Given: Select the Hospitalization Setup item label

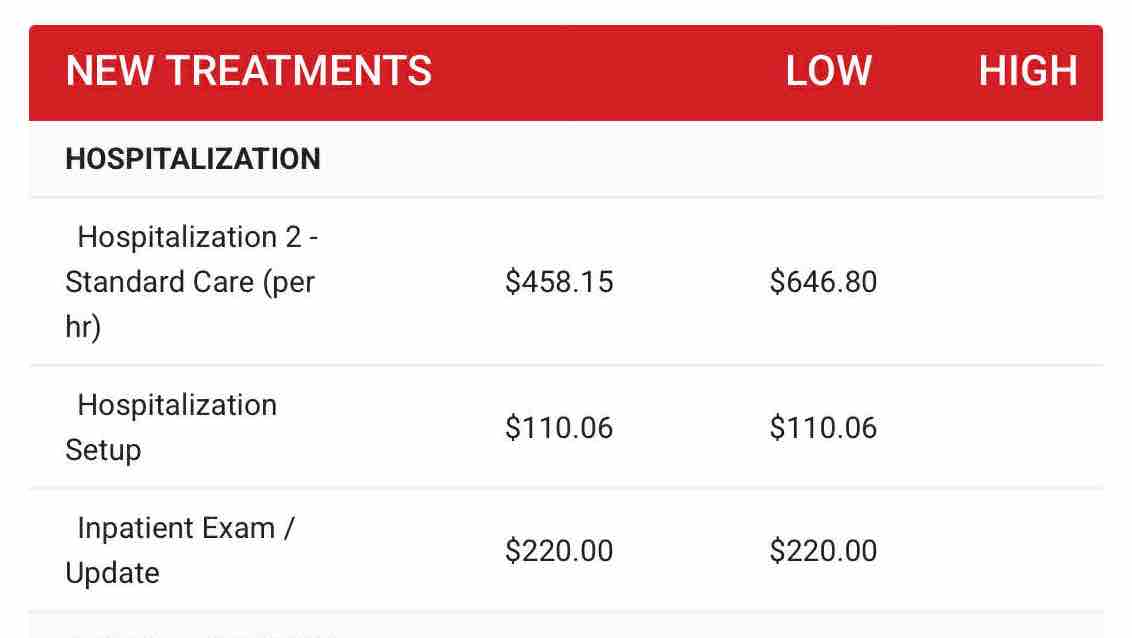Looking at the screenshot, I should [171, 427].
